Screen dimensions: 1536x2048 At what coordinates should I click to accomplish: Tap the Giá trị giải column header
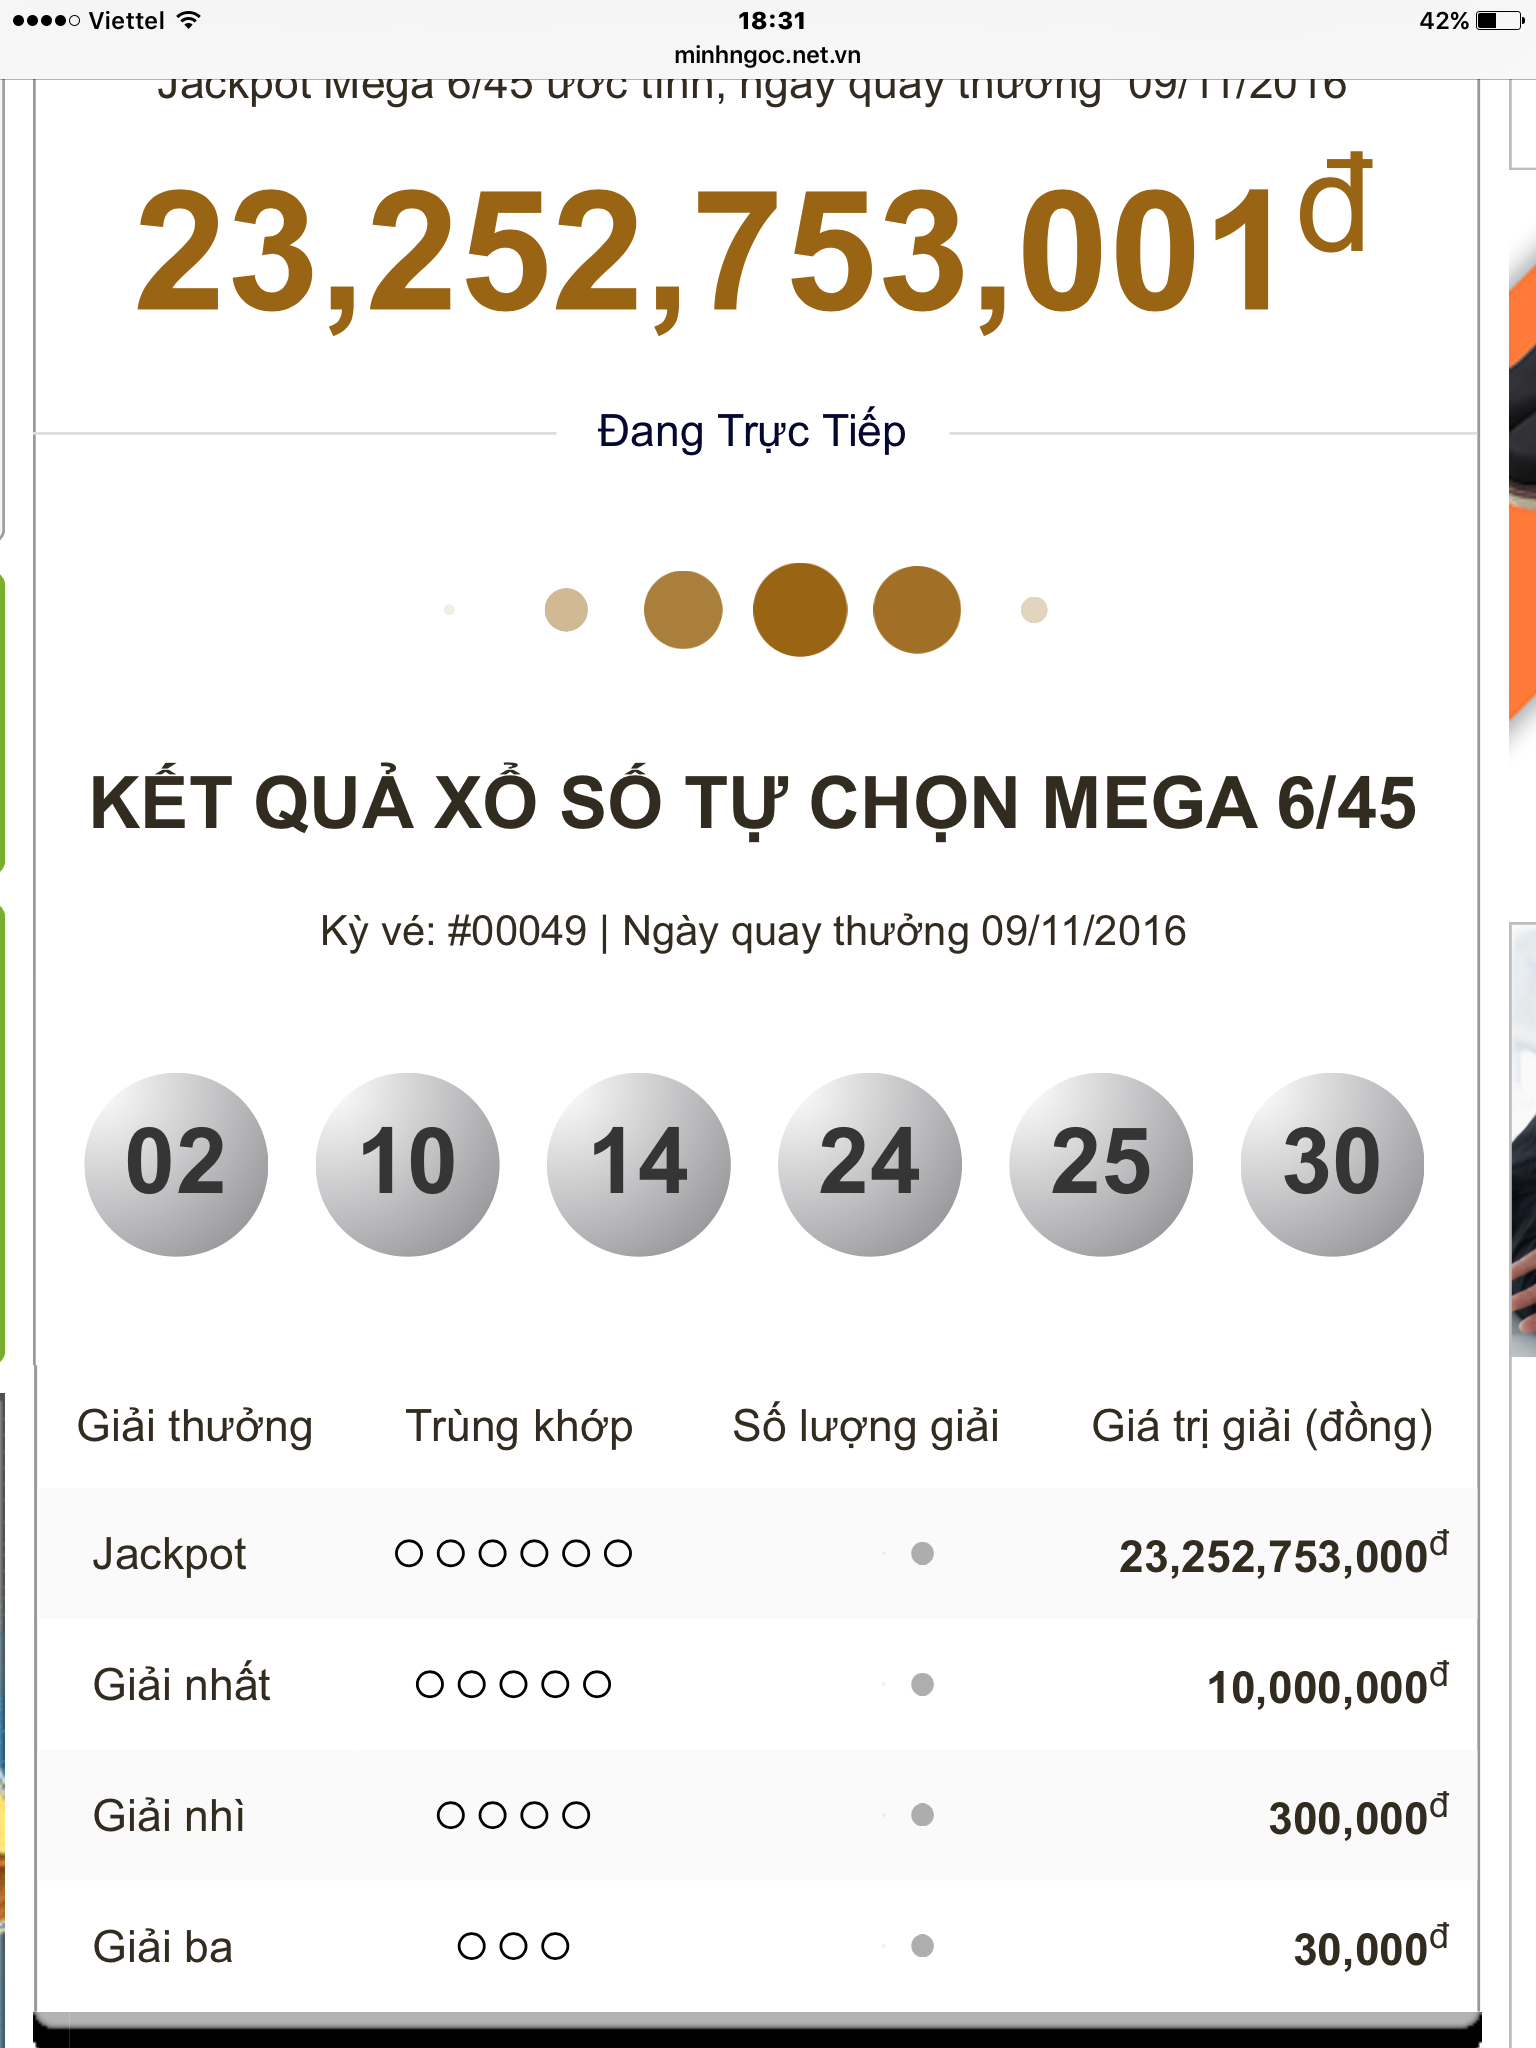(x=1261, y=1426)
